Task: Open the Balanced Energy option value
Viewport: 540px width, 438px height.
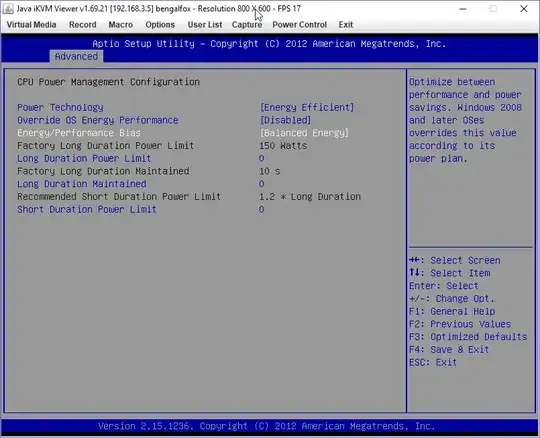Action: coord(304,133)
